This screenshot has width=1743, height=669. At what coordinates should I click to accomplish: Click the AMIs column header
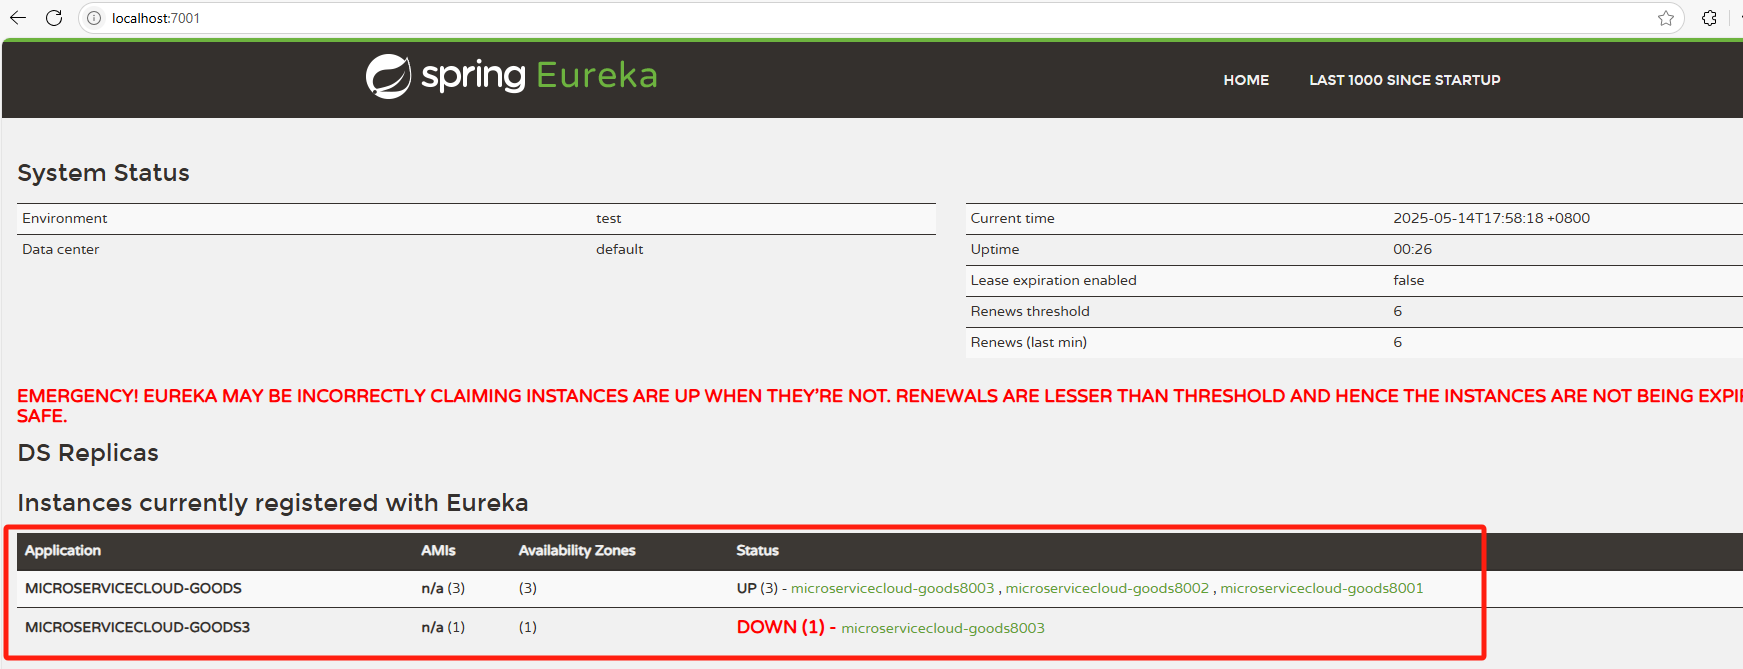coord(438,550)
